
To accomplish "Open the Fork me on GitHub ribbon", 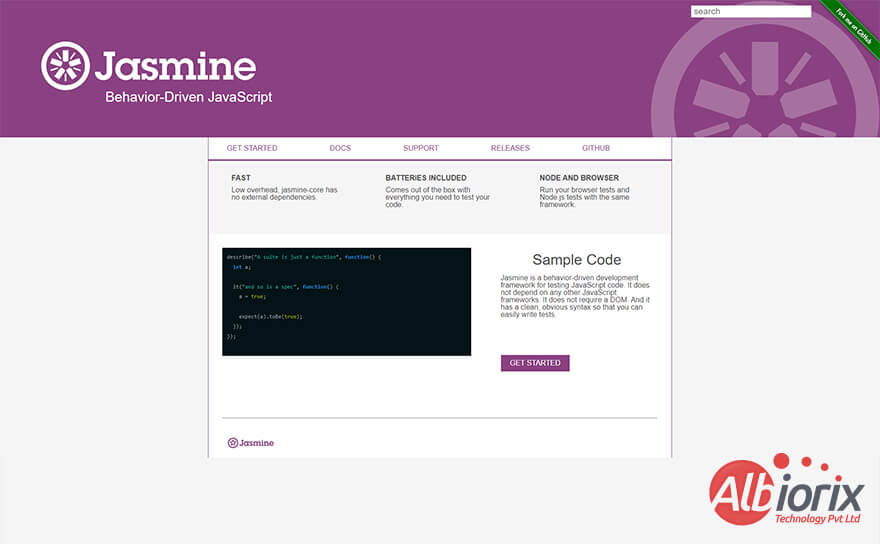I will pyautogui.click(x=852, y=24).
